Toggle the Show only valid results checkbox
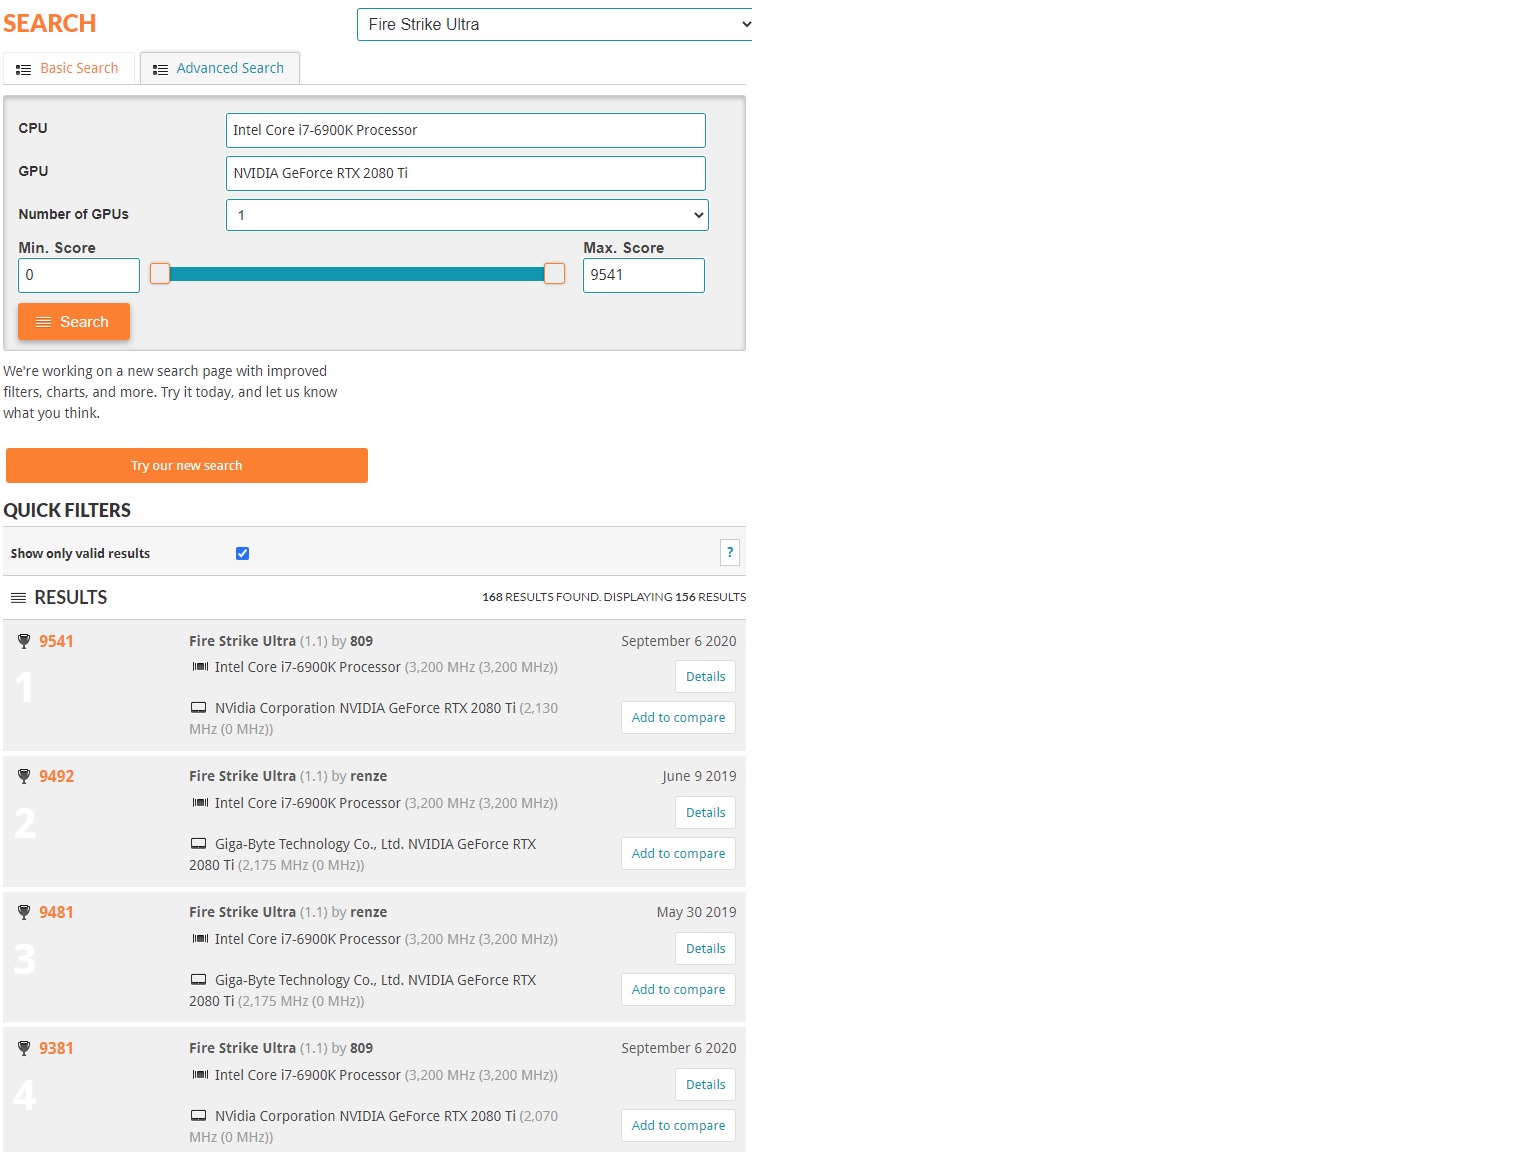 (242, 553)
